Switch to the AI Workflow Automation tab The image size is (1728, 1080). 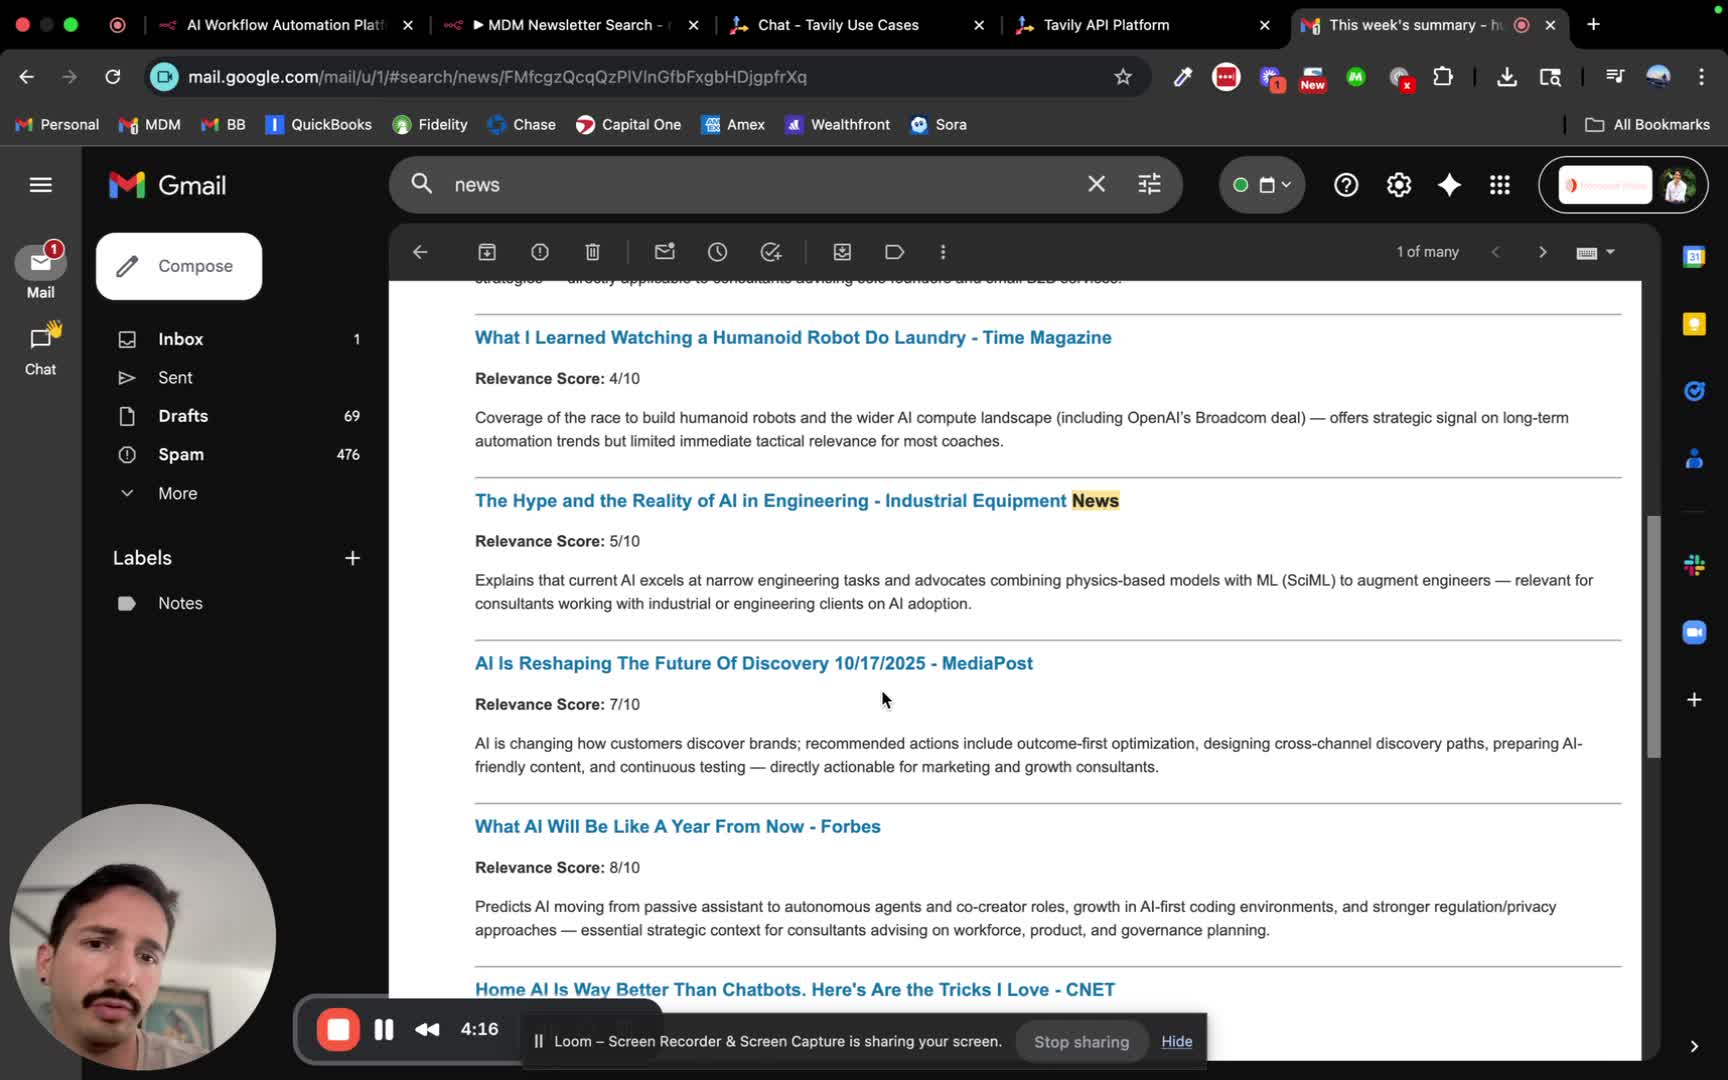coord(287,25)
